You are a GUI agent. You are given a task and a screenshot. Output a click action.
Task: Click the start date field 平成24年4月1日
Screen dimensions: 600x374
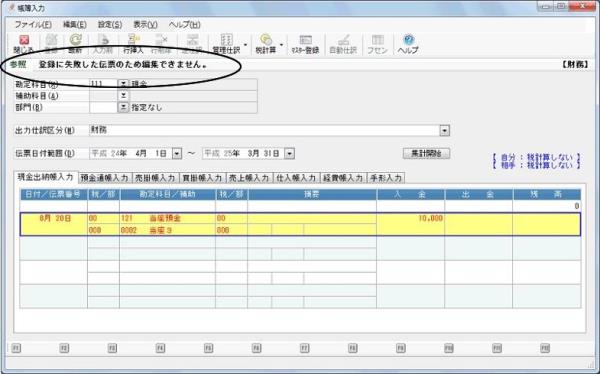[130, 154]
